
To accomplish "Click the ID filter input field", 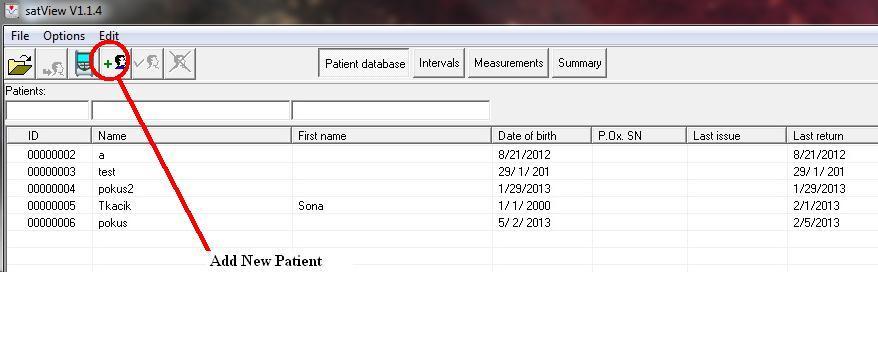I will [48, 110].
